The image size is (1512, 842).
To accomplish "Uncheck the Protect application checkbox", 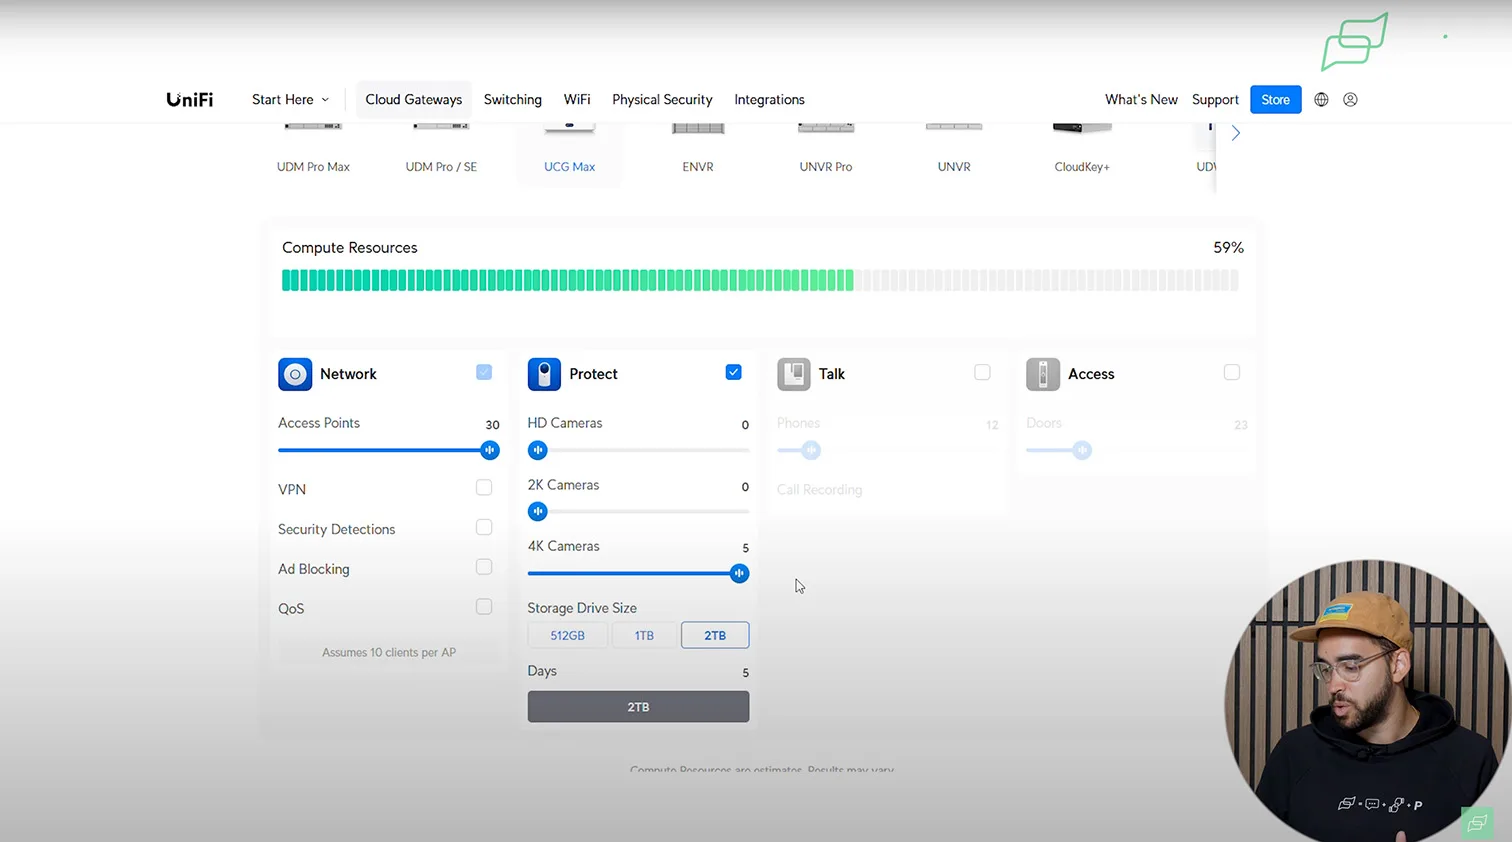I will coord(733,372).
